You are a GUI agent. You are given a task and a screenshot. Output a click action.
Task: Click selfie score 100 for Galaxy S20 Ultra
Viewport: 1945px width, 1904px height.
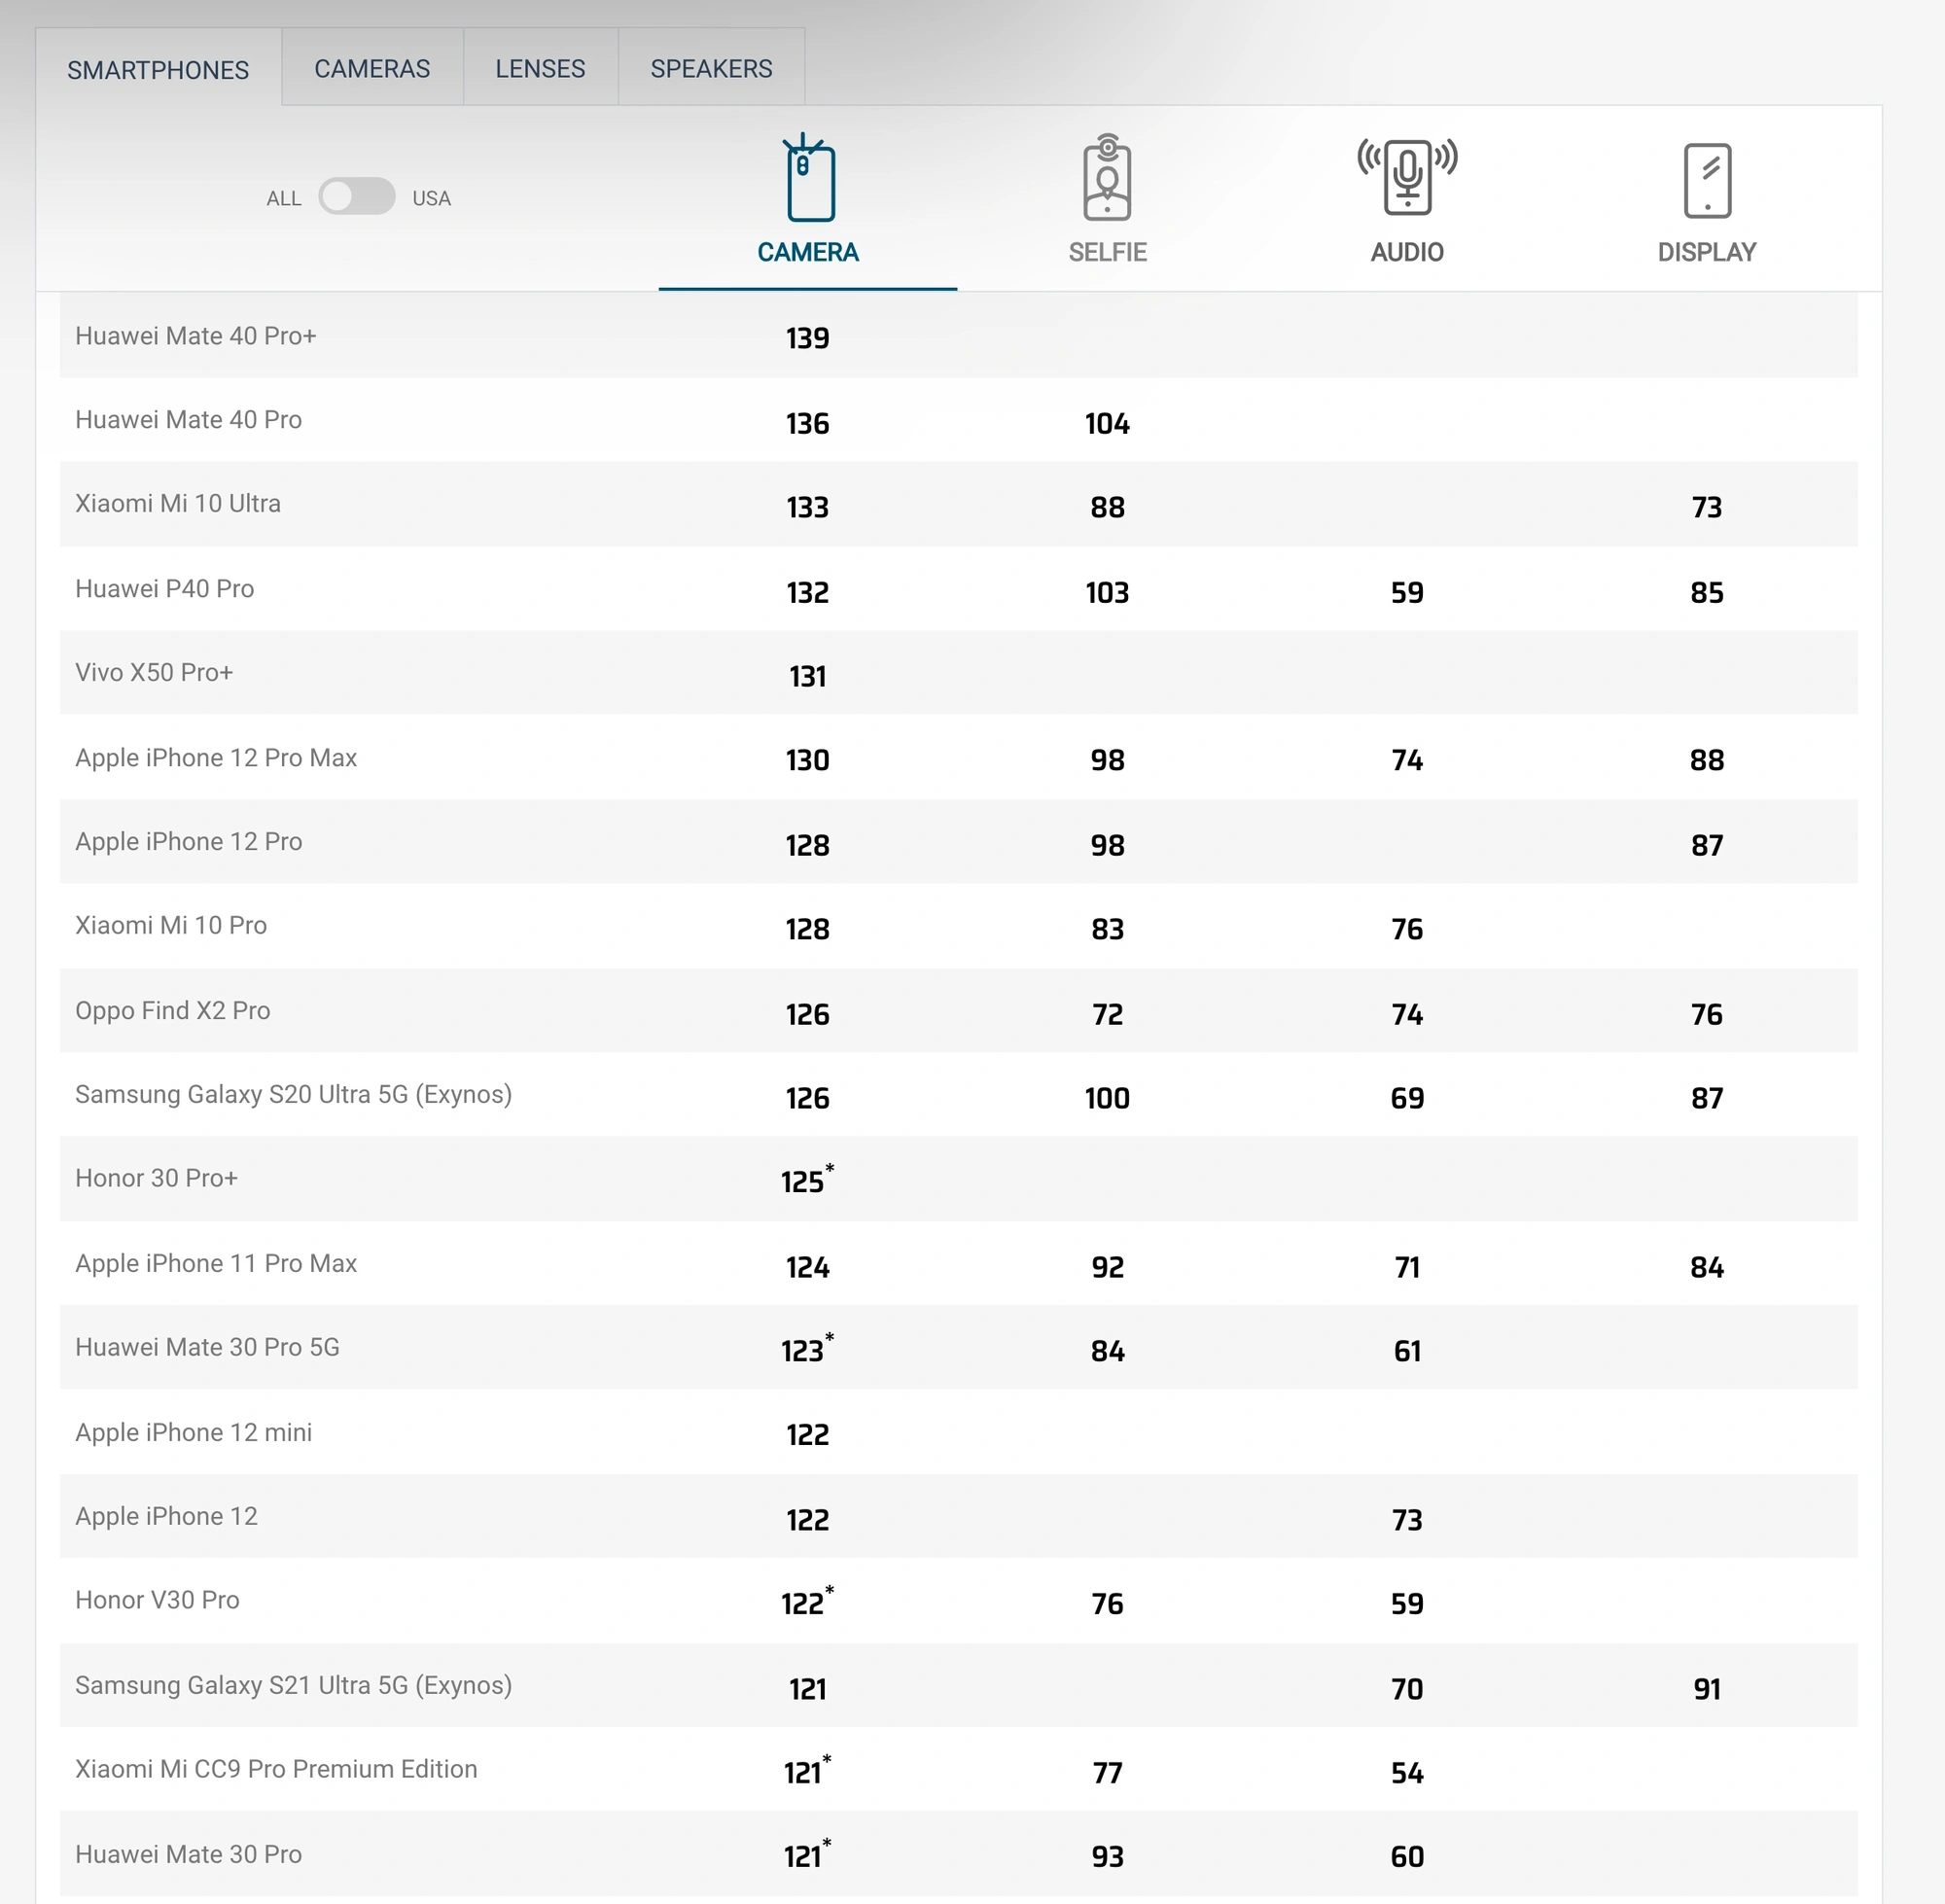click(1107, 1099)
